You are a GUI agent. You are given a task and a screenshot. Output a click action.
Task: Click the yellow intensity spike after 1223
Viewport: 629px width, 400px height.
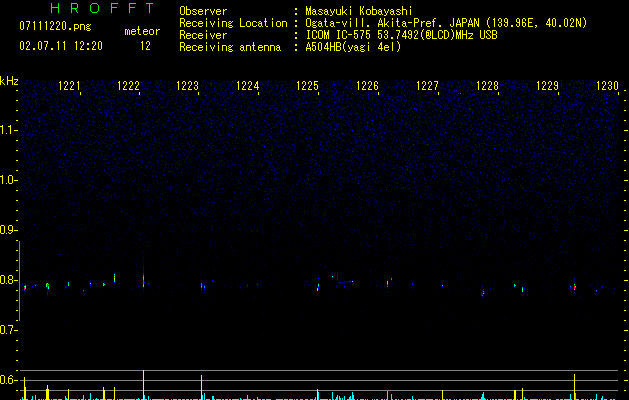point(202,387)
